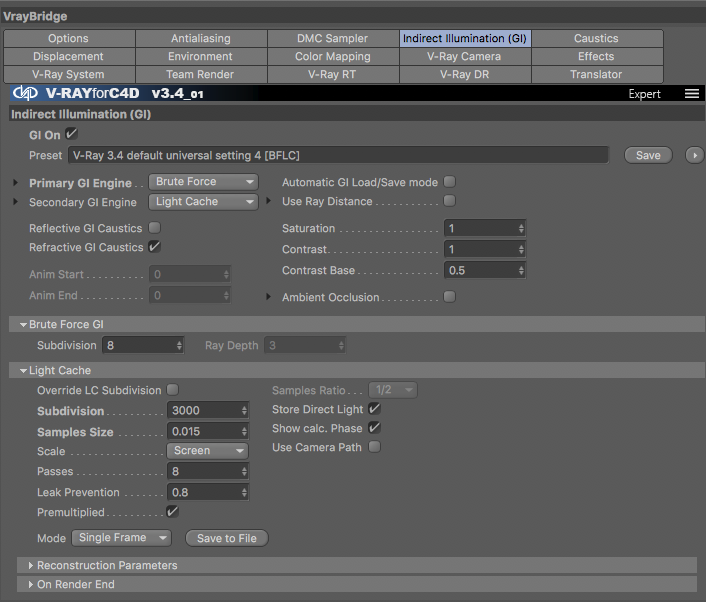The image size is (706, 602).
Task: Click the Brute Force Subdivision stepper arrows
Action: click(179, 345)
